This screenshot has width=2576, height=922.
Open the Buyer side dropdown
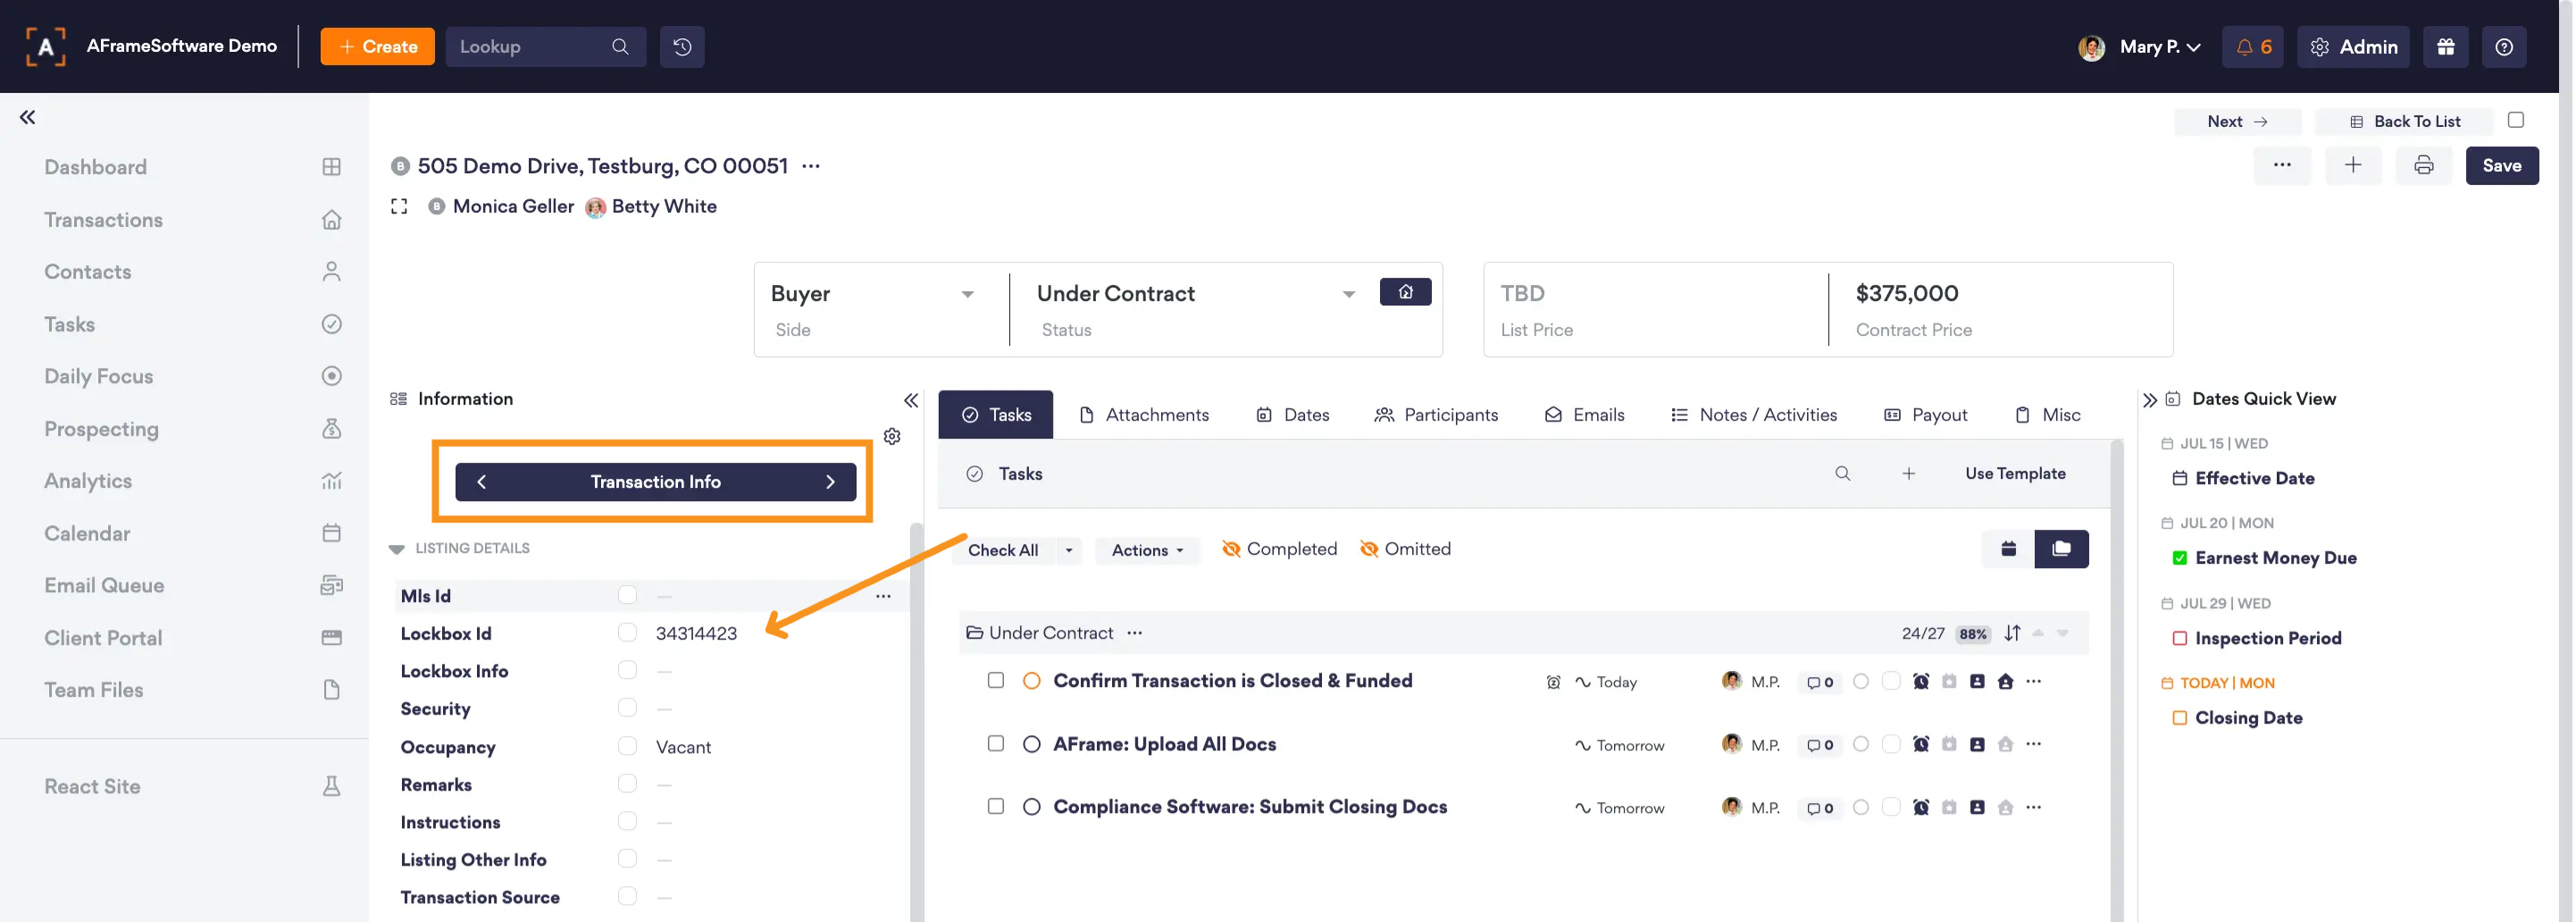click(x=872, y=294)
